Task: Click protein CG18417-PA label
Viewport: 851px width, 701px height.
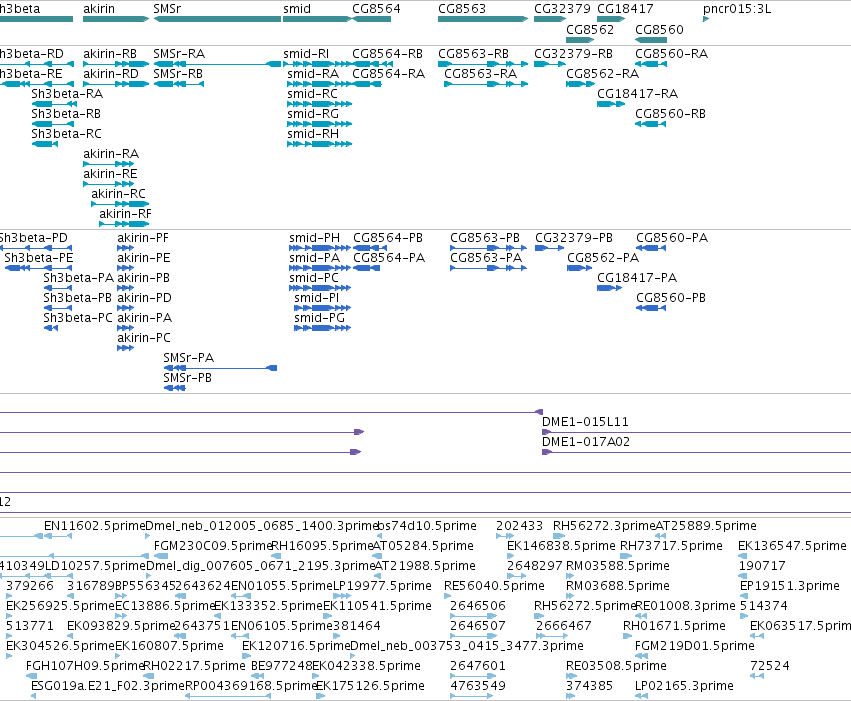Action: point(637,278)
